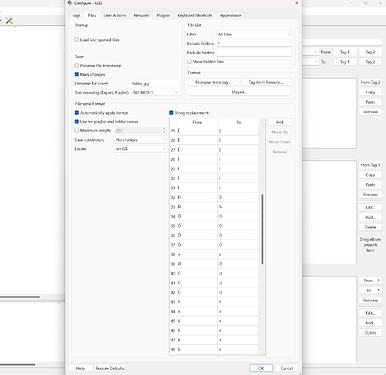
Task: Open the Case conversion dropdown
Action: coord(141,140)
